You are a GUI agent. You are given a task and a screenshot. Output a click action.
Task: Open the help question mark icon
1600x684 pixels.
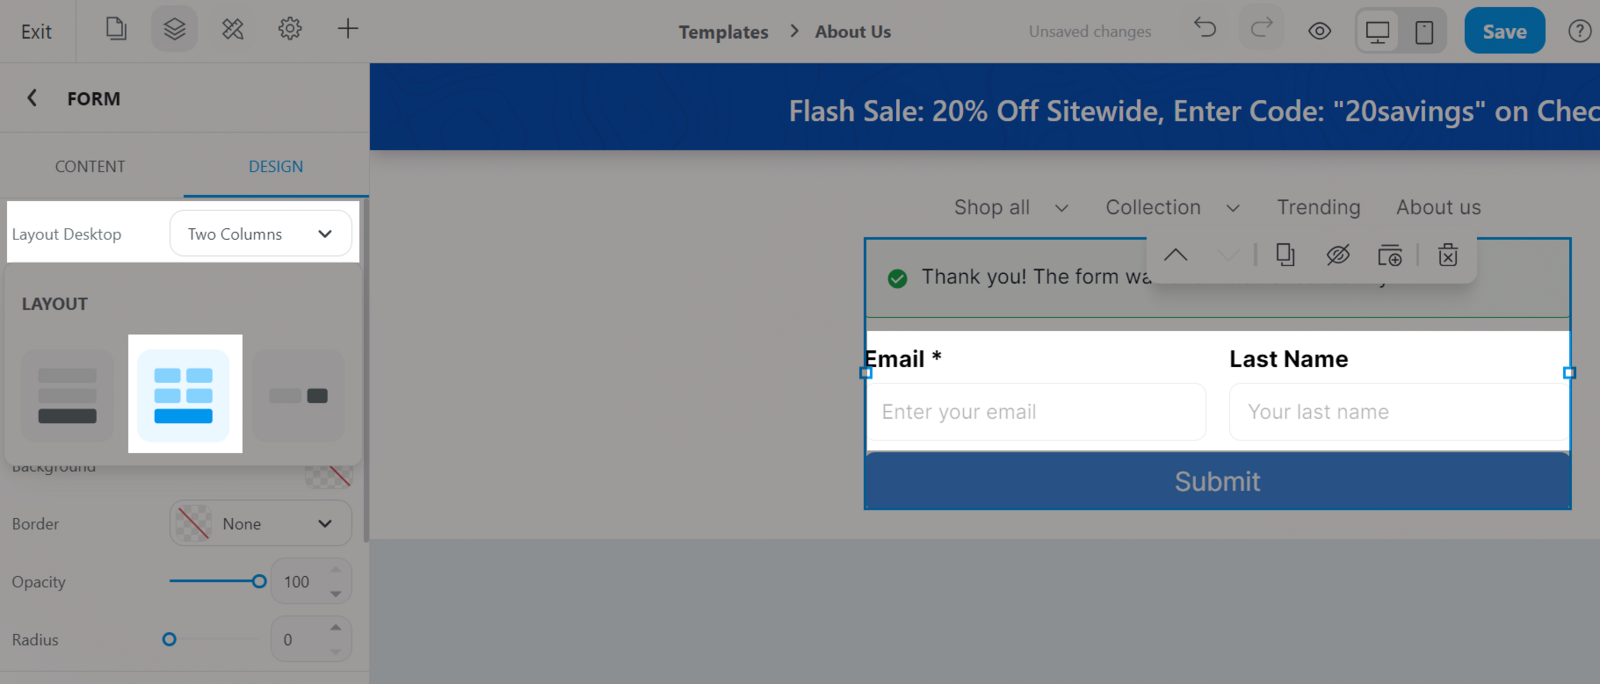pos(1579,31)
